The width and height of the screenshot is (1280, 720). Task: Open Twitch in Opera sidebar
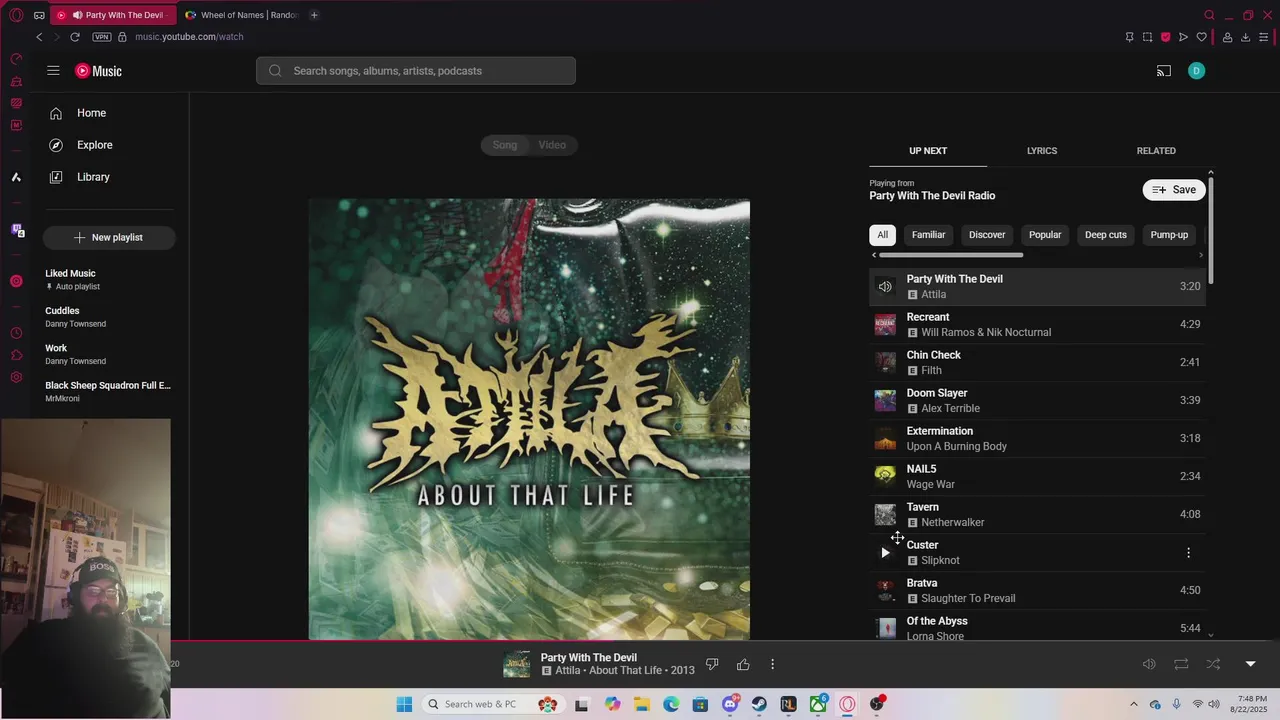[17, 230]
